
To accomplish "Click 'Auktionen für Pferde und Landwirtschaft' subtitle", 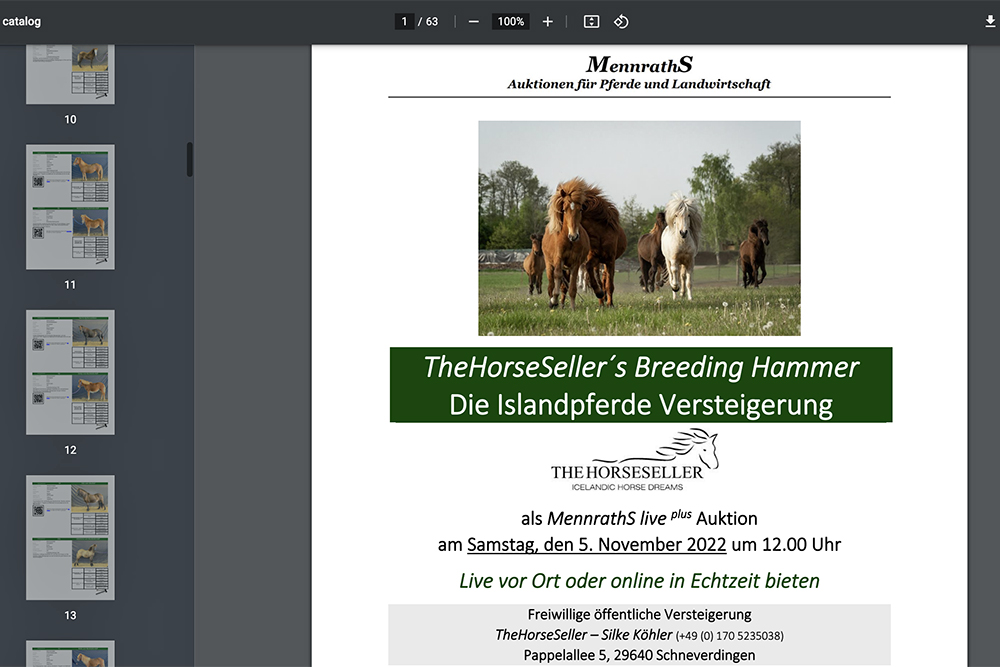I will tap(639, 84).
